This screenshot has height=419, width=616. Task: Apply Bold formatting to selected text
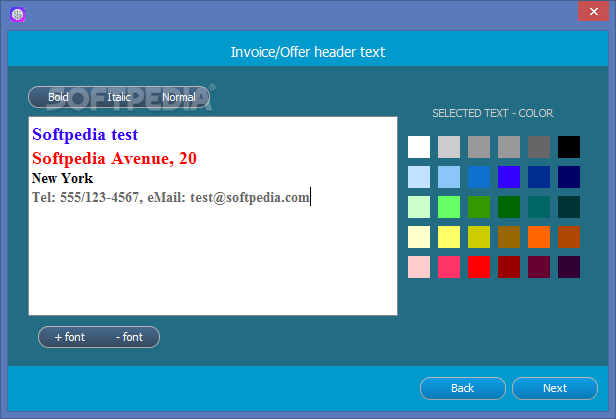point(58,97)
